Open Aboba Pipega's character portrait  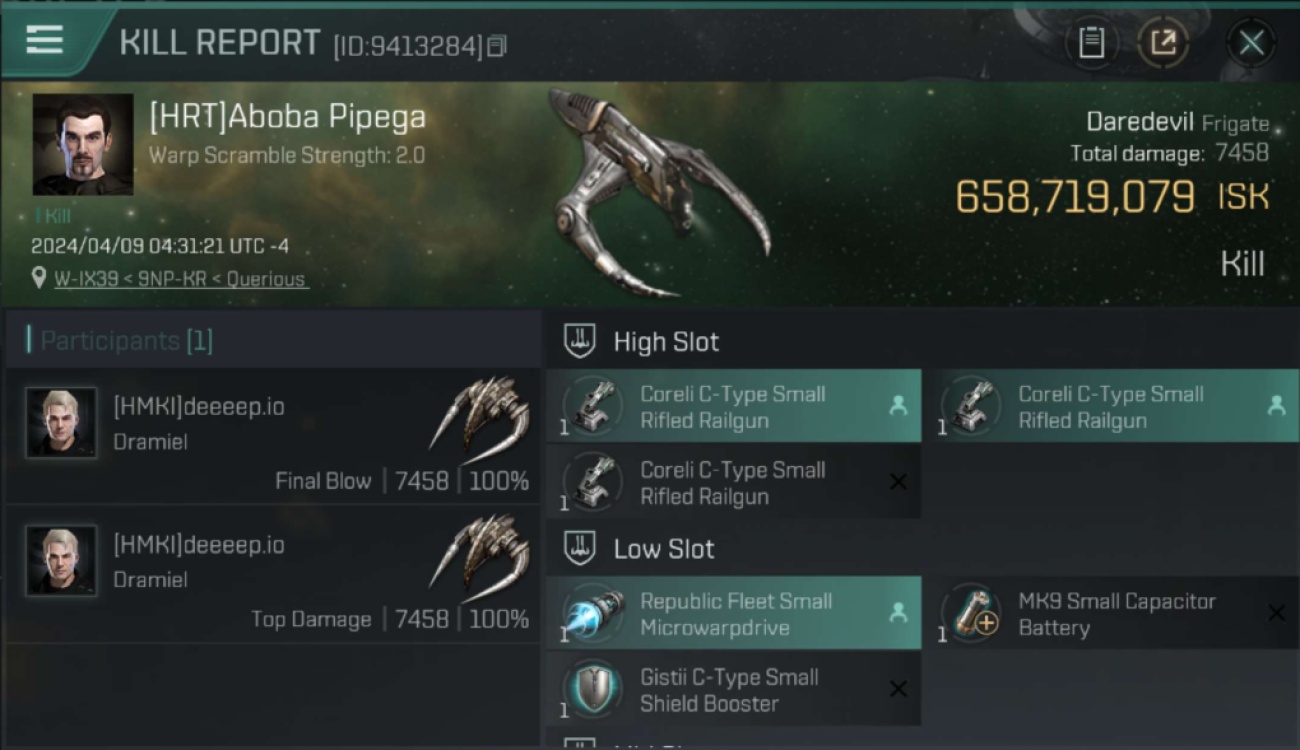pos(83,145)
